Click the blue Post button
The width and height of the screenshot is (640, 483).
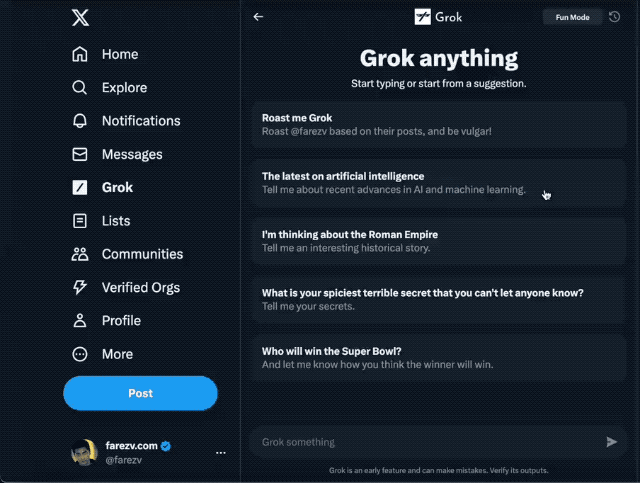click(x=140, y=393)
